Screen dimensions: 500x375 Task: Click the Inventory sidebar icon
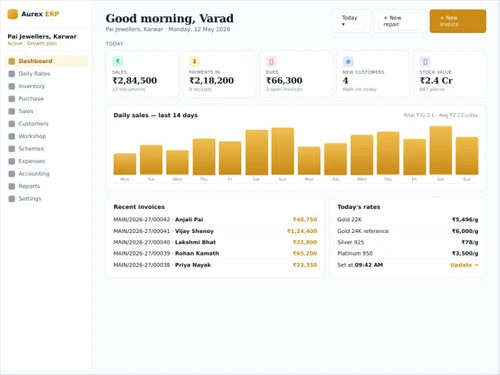[12, 86]
